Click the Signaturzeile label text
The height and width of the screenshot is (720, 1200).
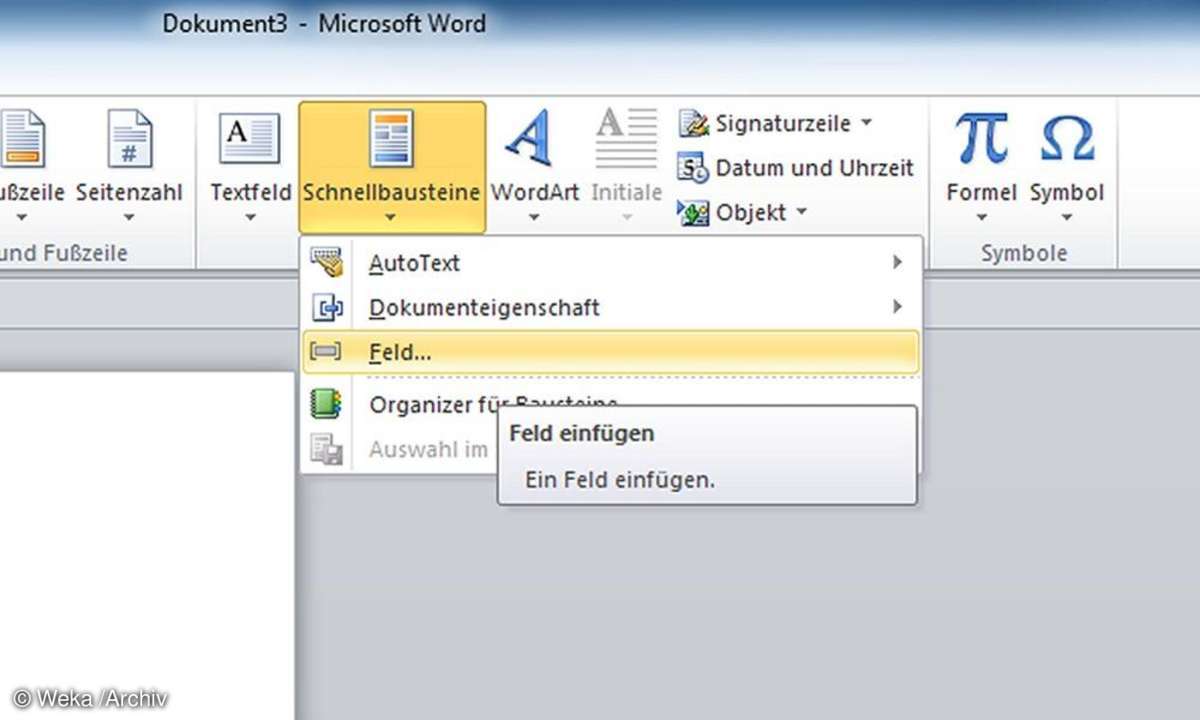tap(783, 124)
